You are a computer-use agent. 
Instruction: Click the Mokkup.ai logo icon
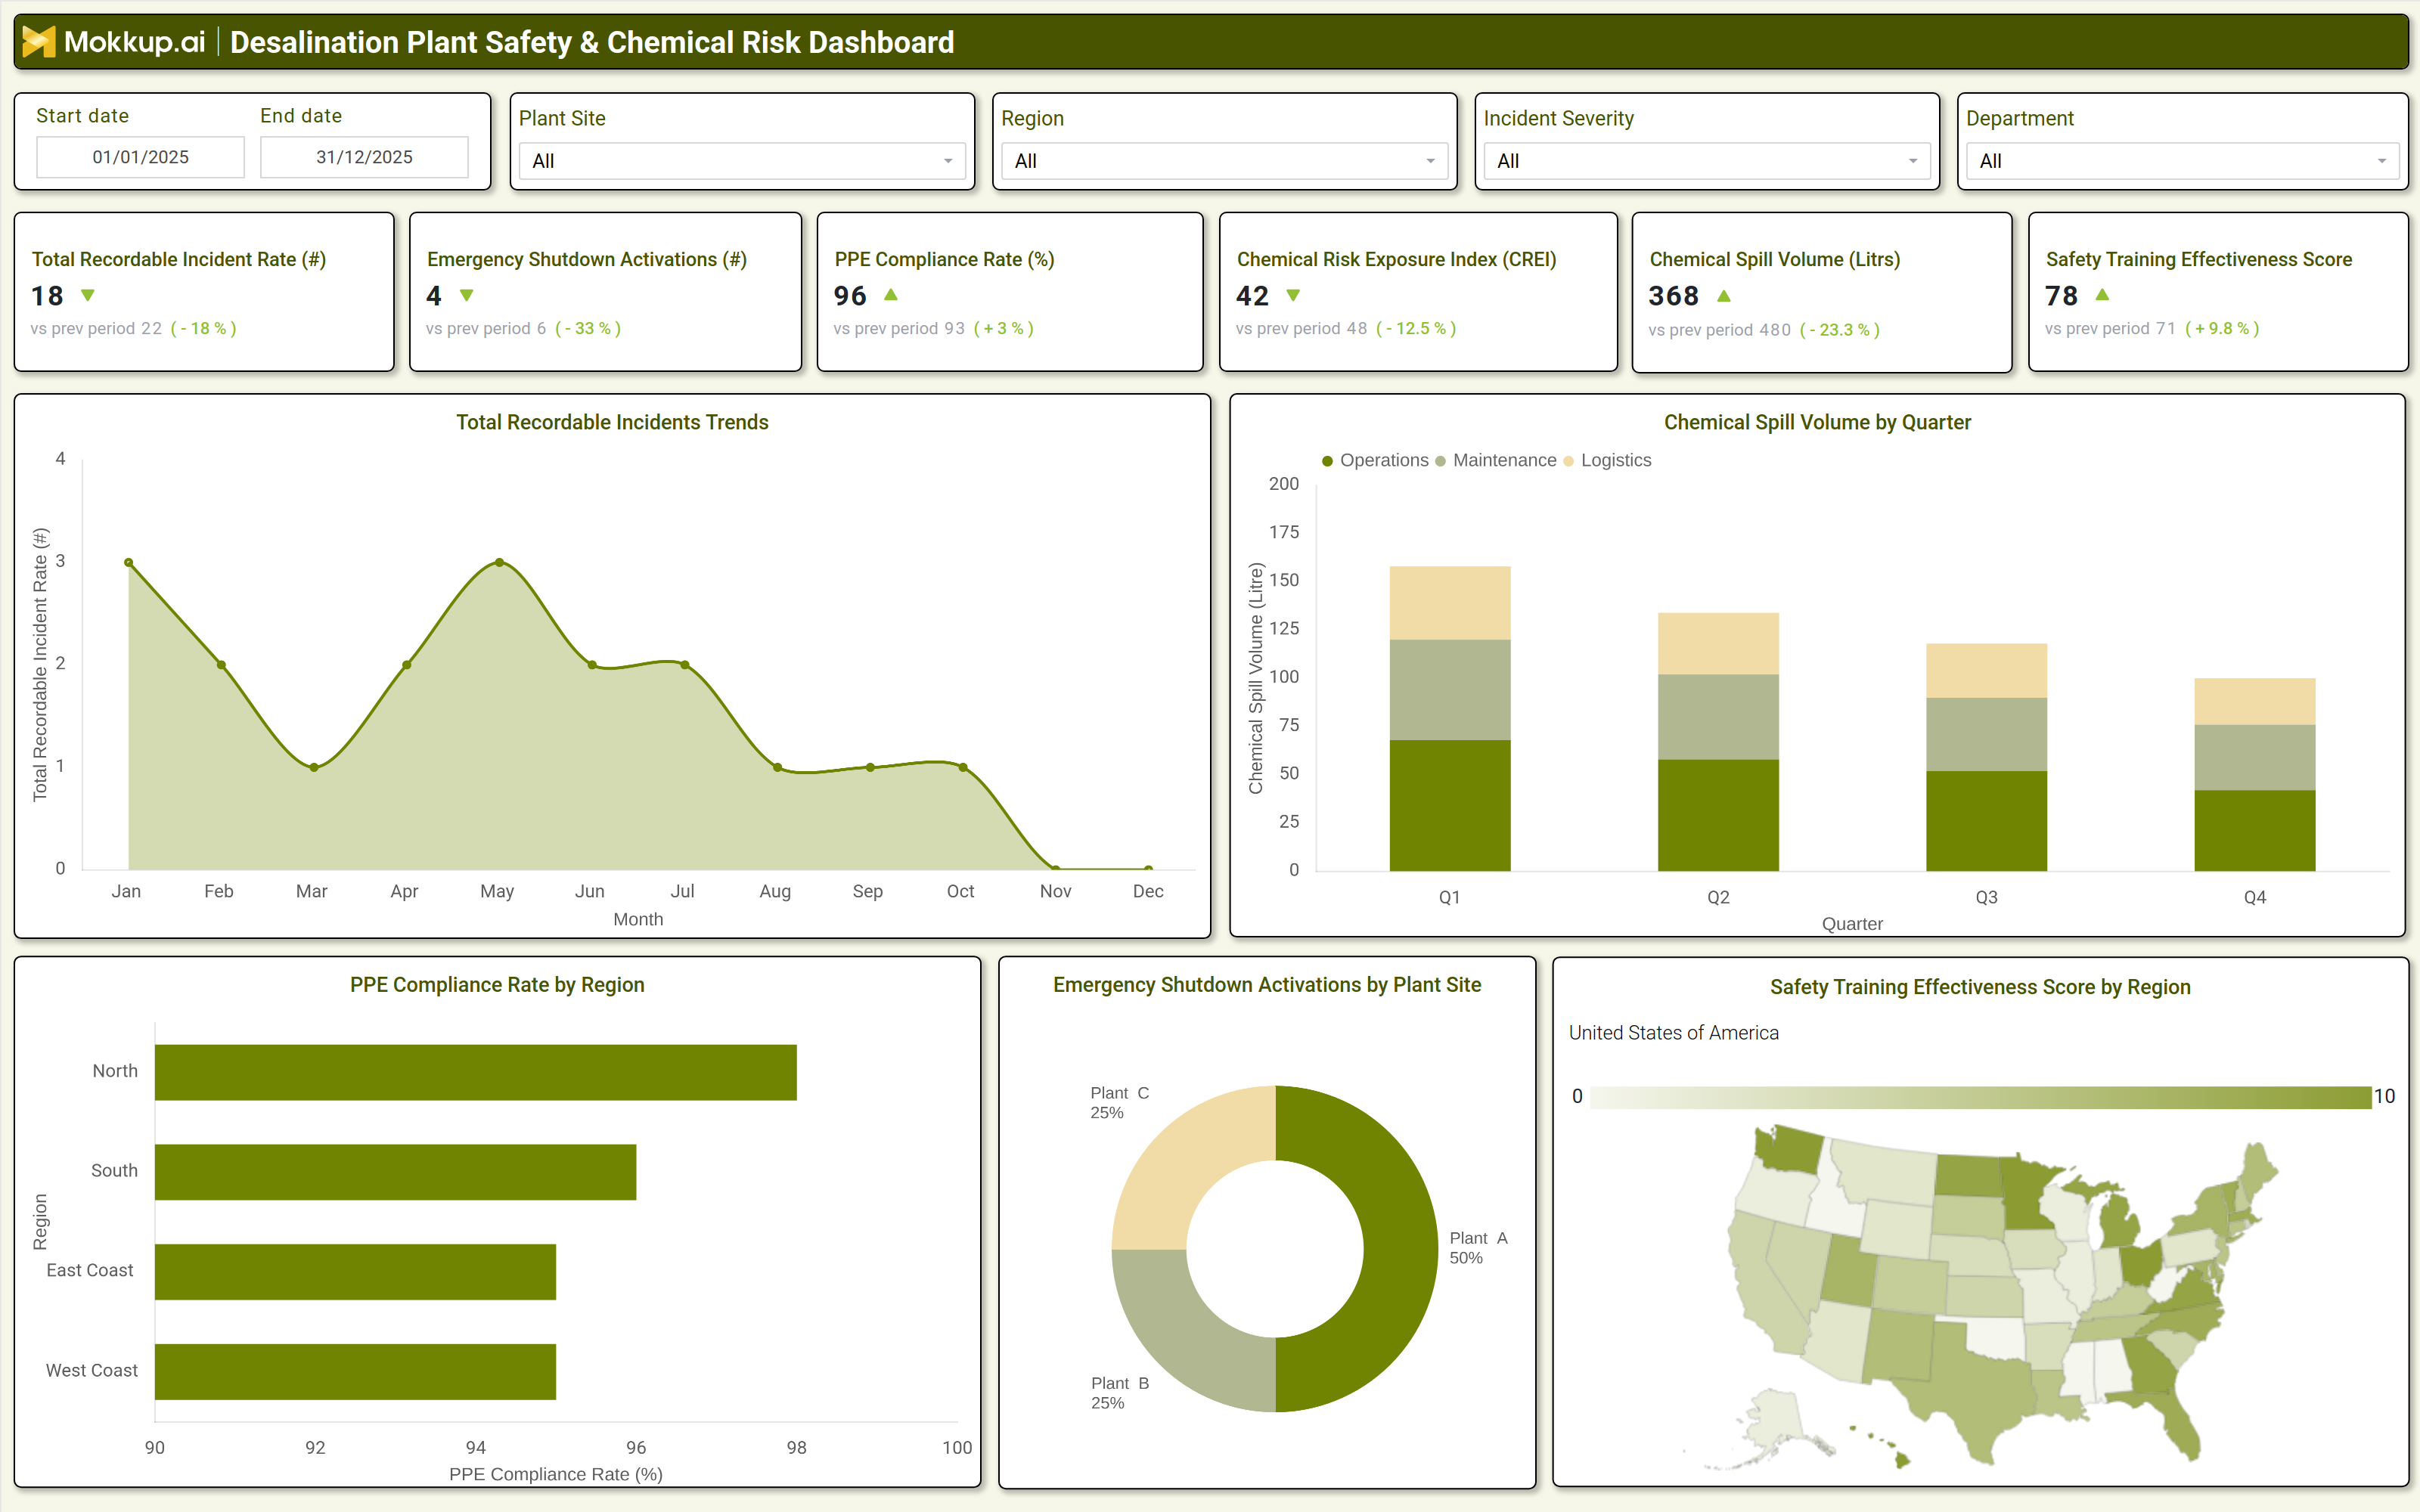pyautogui.click(x=38, y=42)
